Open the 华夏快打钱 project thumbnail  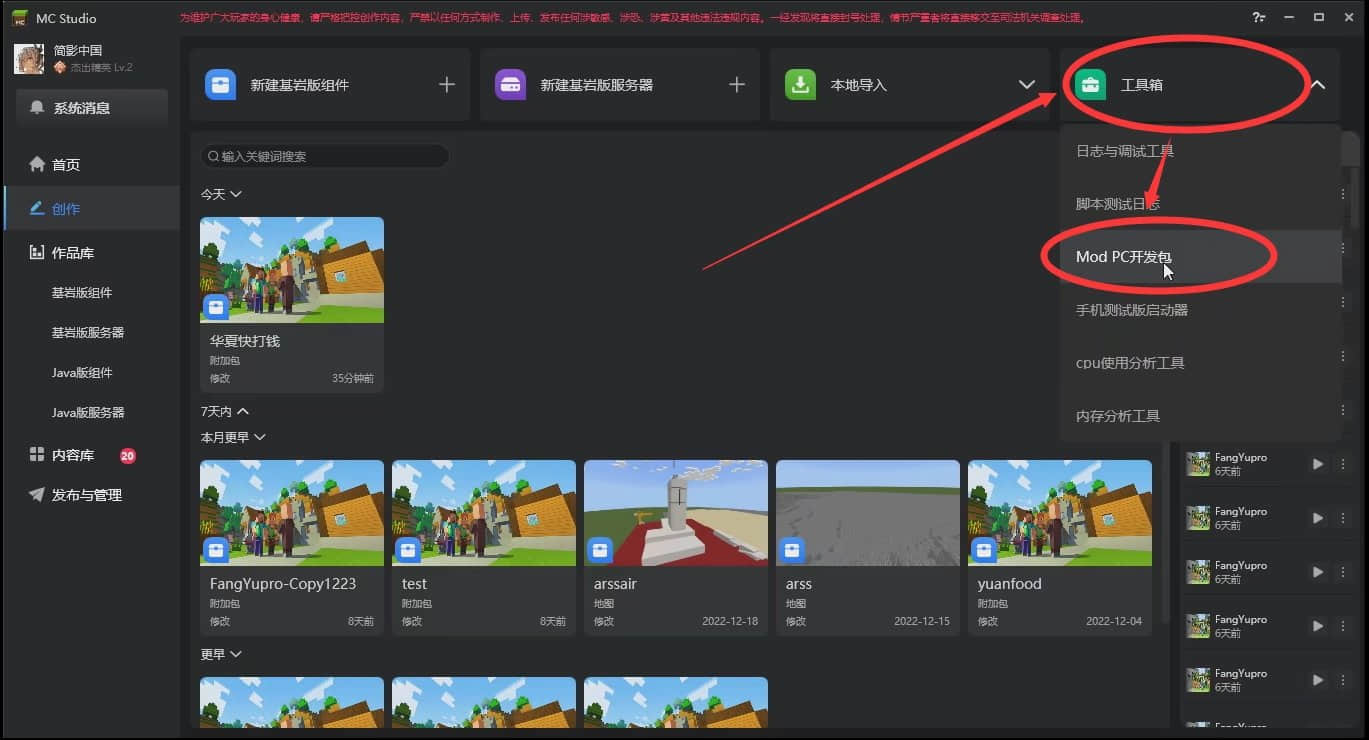(x=292, y=270)
